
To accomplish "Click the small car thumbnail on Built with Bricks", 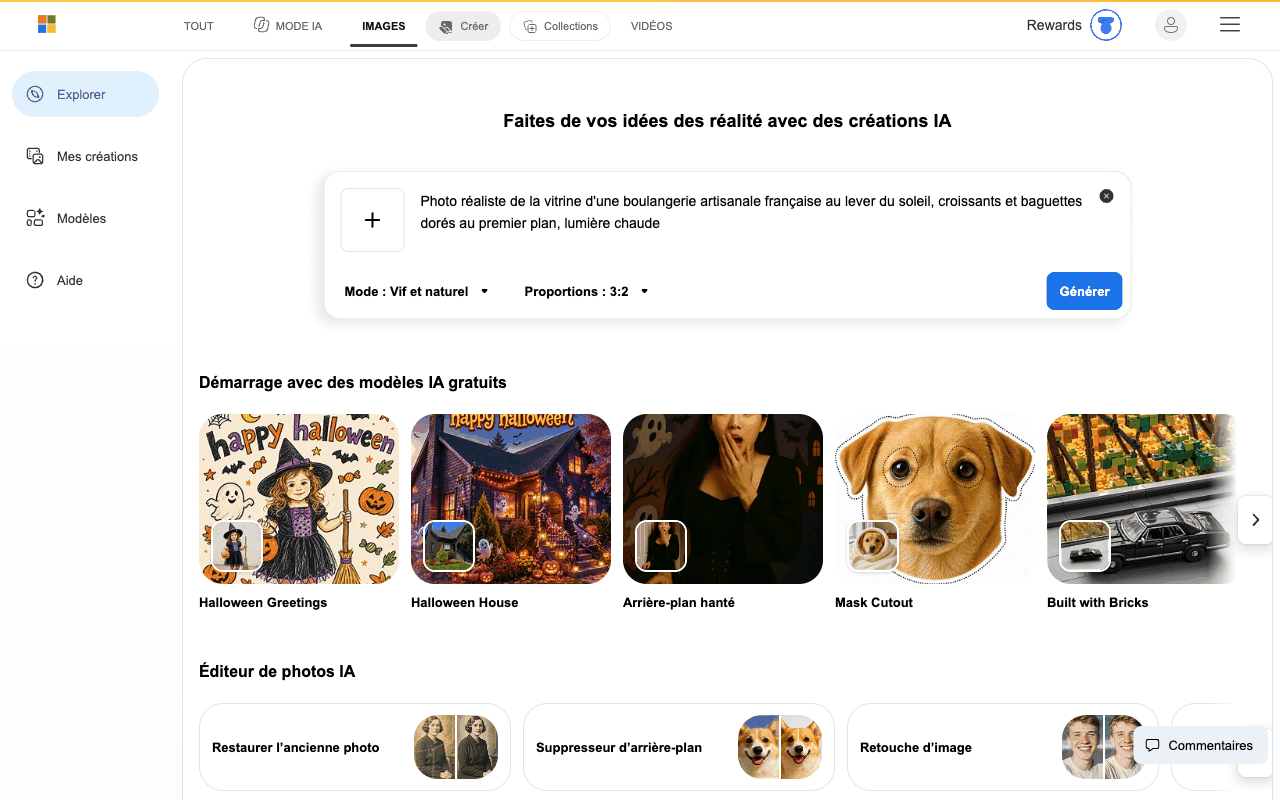I will (x=1085, y=546).
